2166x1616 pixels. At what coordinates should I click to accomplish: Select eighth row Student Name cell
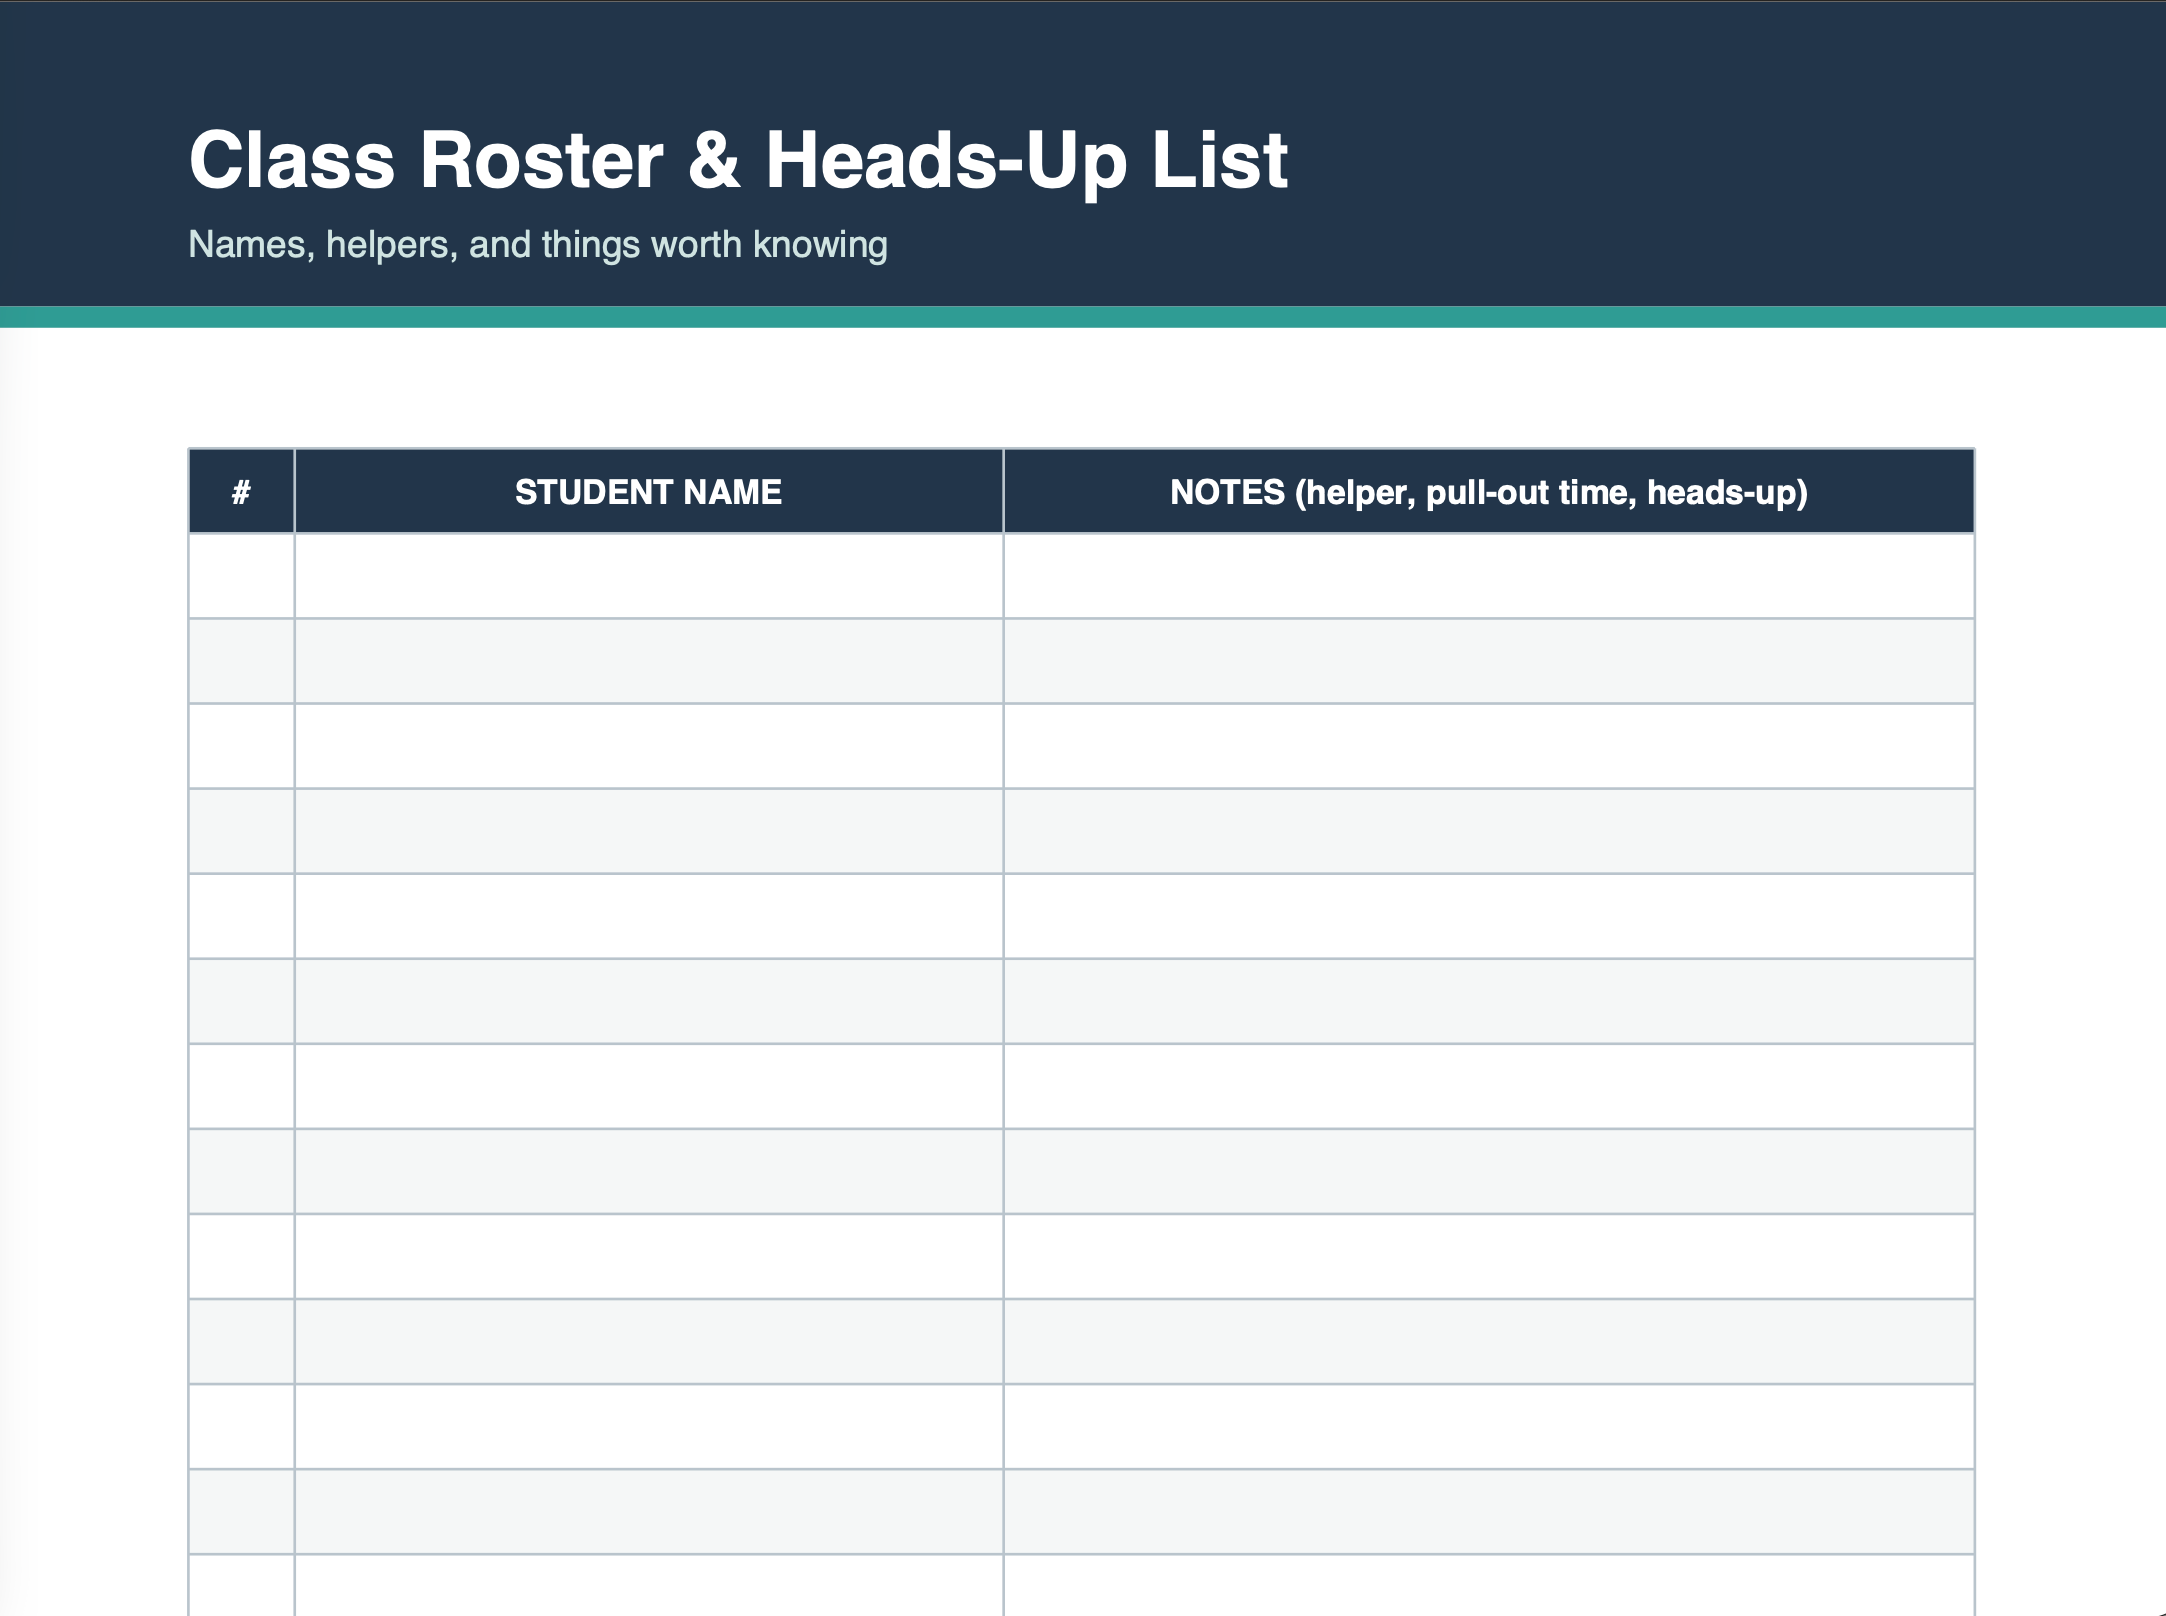coord(649,1171)
